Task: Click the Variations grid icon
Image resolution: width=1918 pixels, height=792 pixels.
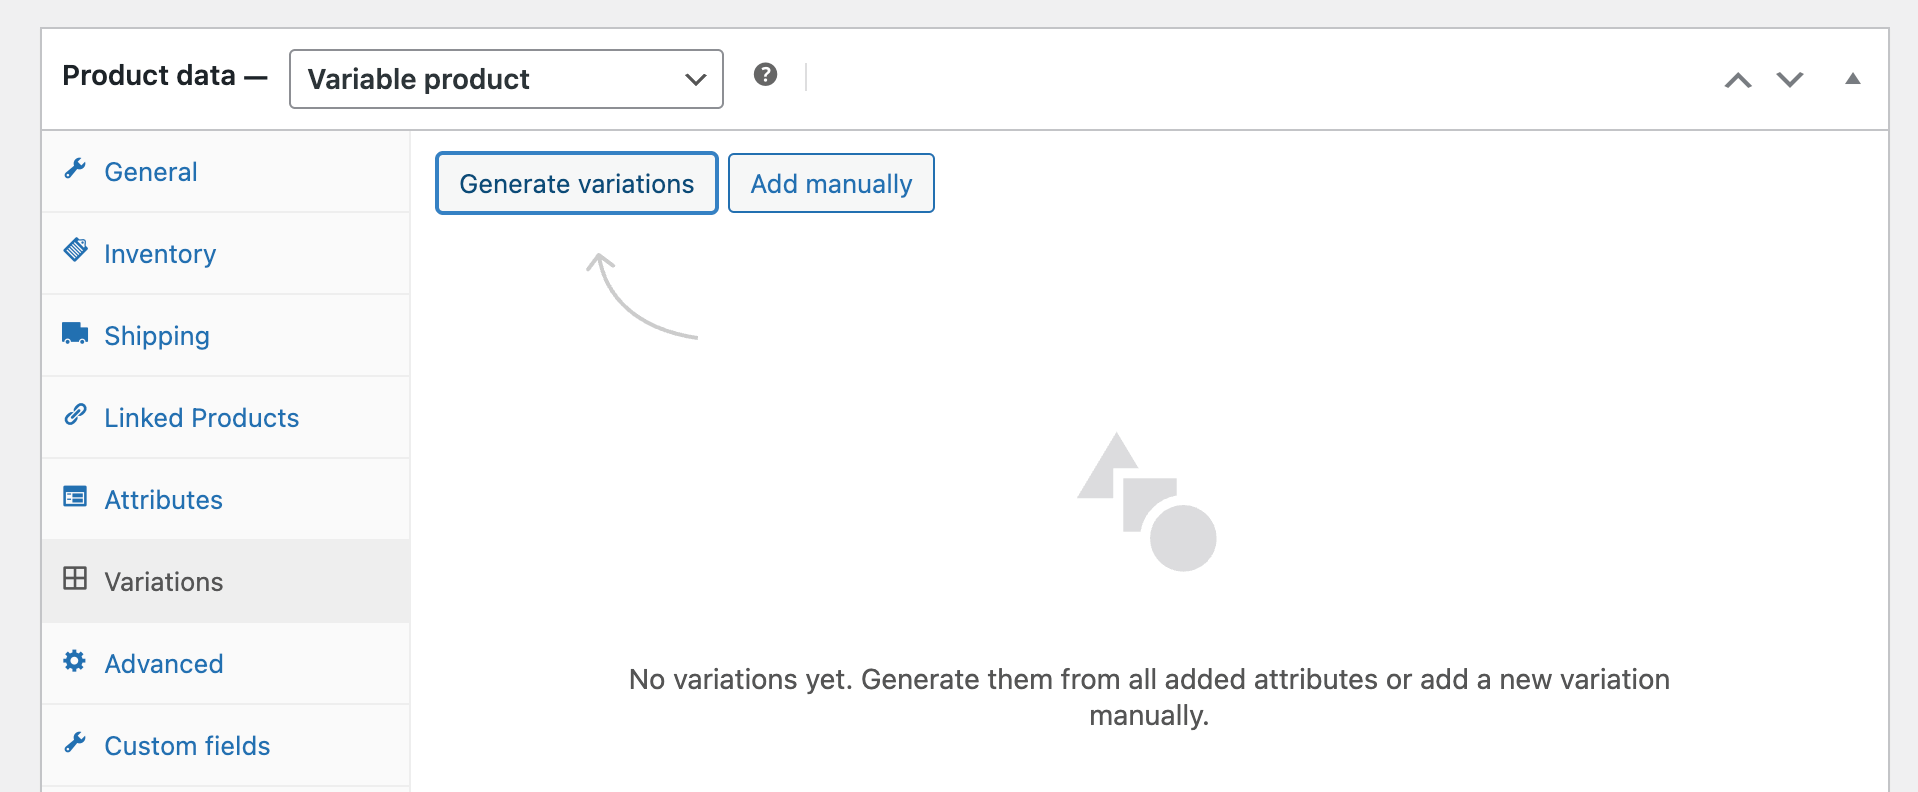Action: tap(75, 579)
